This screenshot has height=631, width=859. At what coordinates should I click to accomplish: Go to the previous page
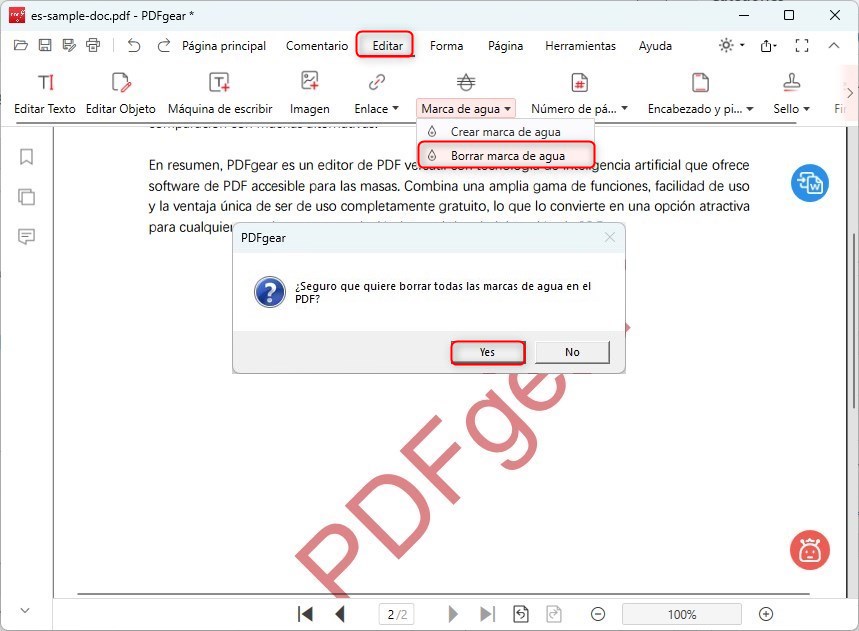[x=340, y=614]
